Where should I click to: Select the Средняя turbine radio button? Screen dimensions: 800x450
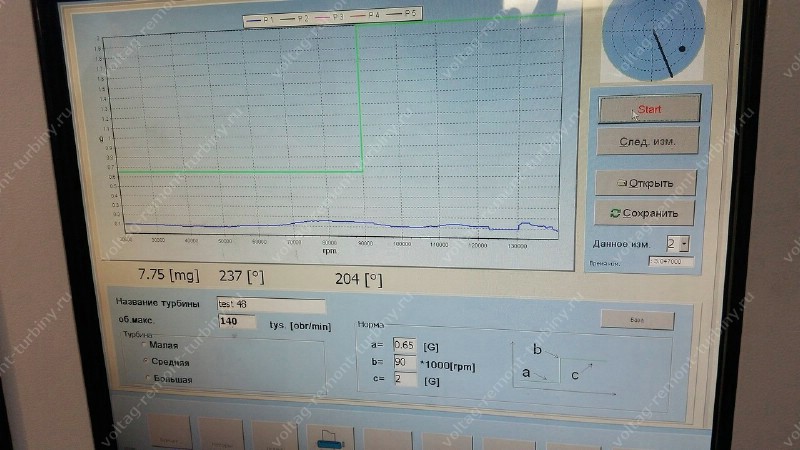(x=148, y=361)
